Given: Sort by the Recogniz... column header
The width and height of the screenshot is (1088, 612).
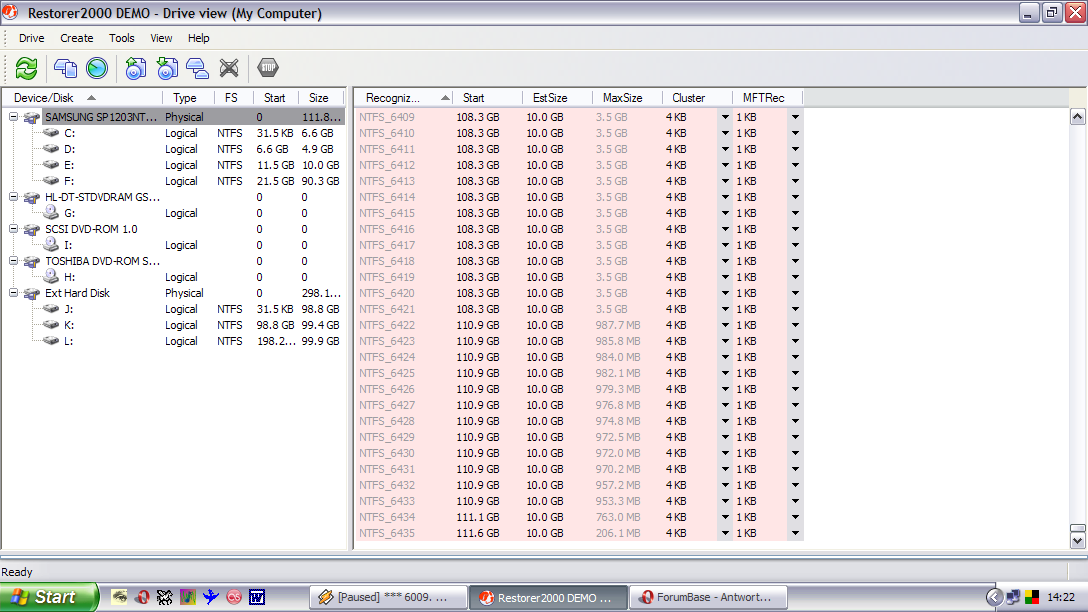Looking at the screenshot, I should point(405,98).
